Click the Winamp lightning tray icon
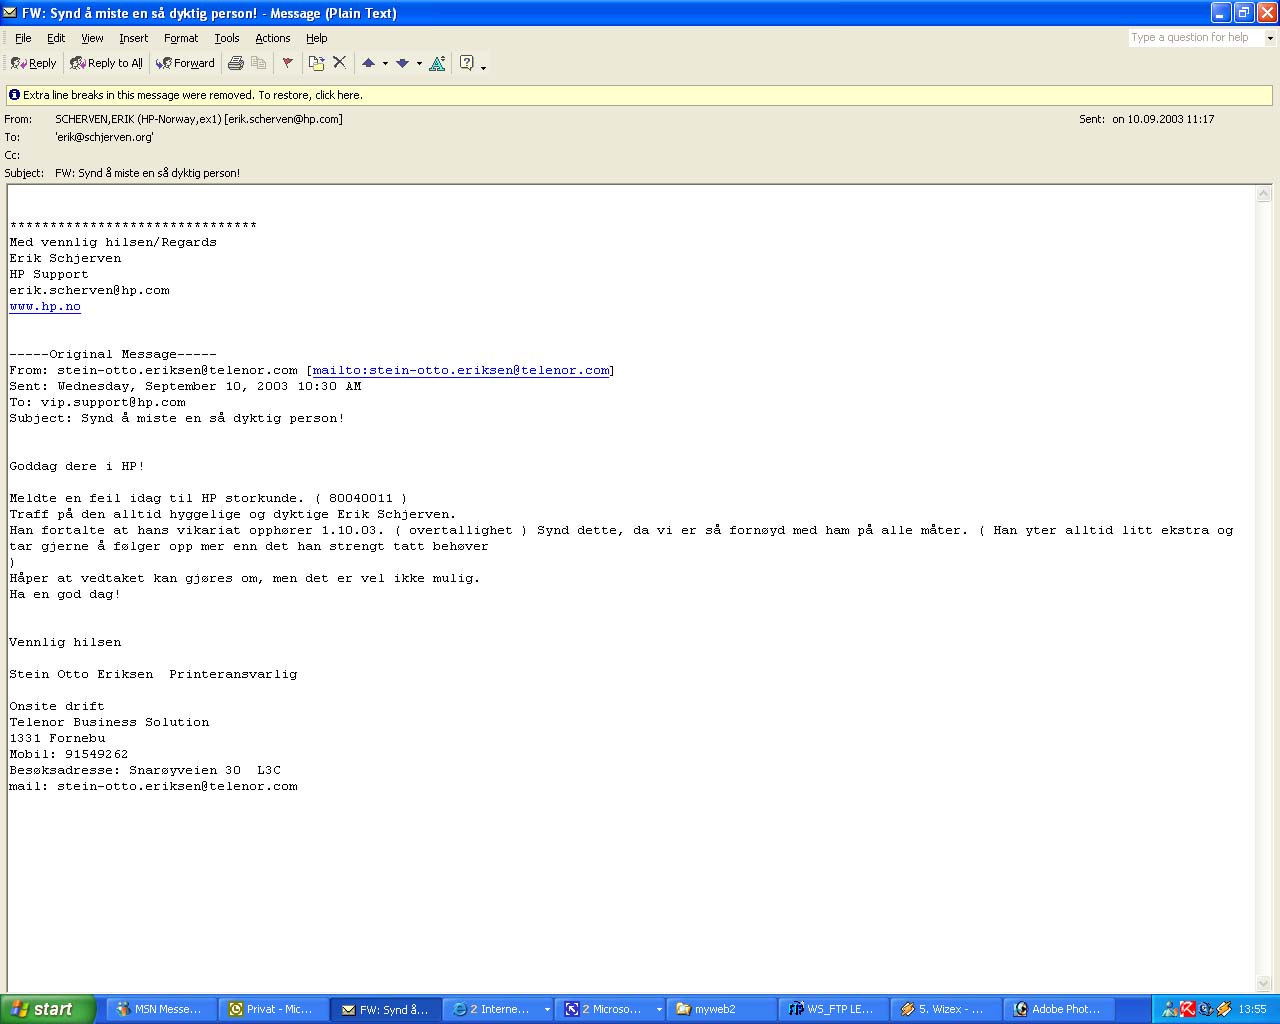This screenshot has height=1024, width=1280. (1223, 1009)
